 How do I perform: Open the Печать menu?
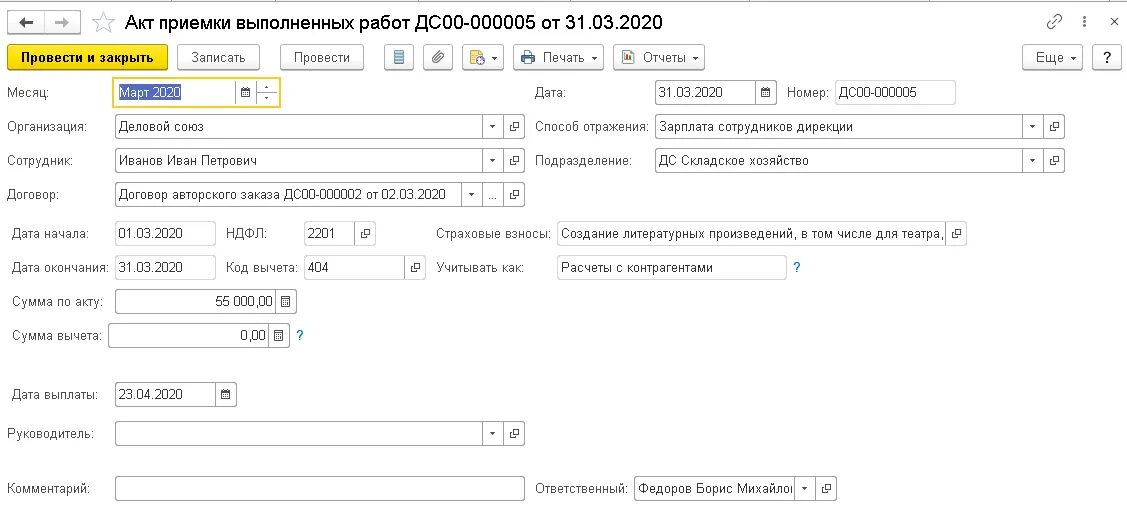point(559,58)
